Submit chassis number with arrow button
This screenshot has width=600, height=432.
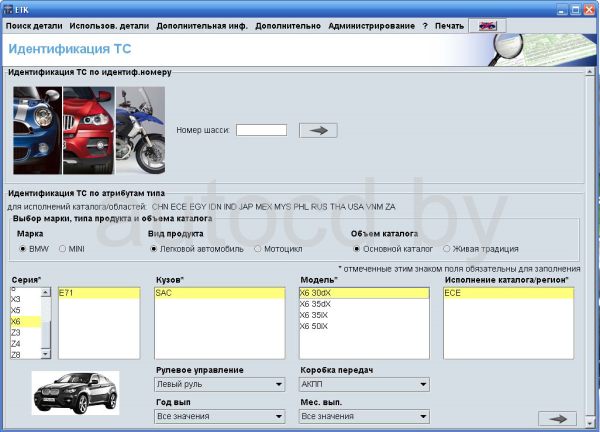coord(318,130)
